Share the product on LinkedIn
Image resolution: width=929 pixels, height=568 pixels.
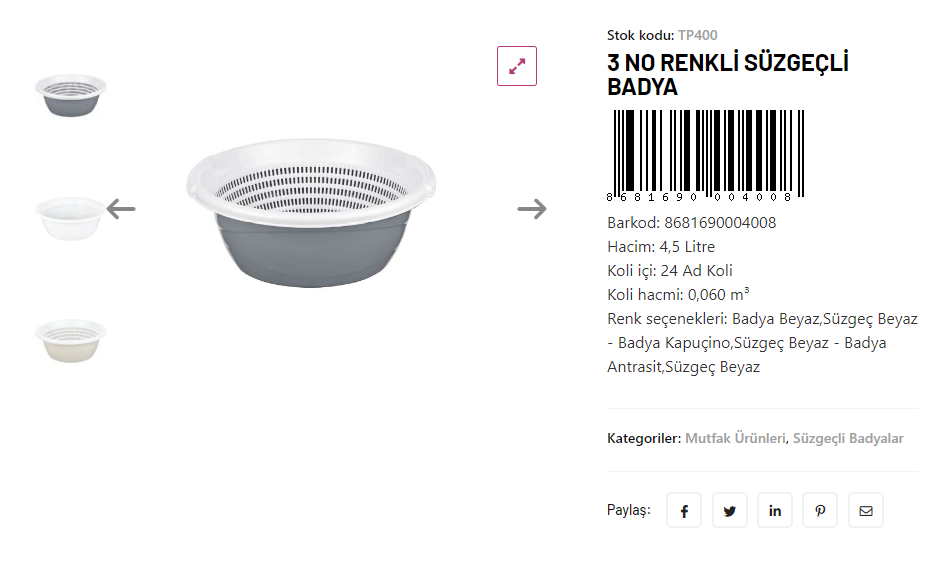click(x=775, y=510)
